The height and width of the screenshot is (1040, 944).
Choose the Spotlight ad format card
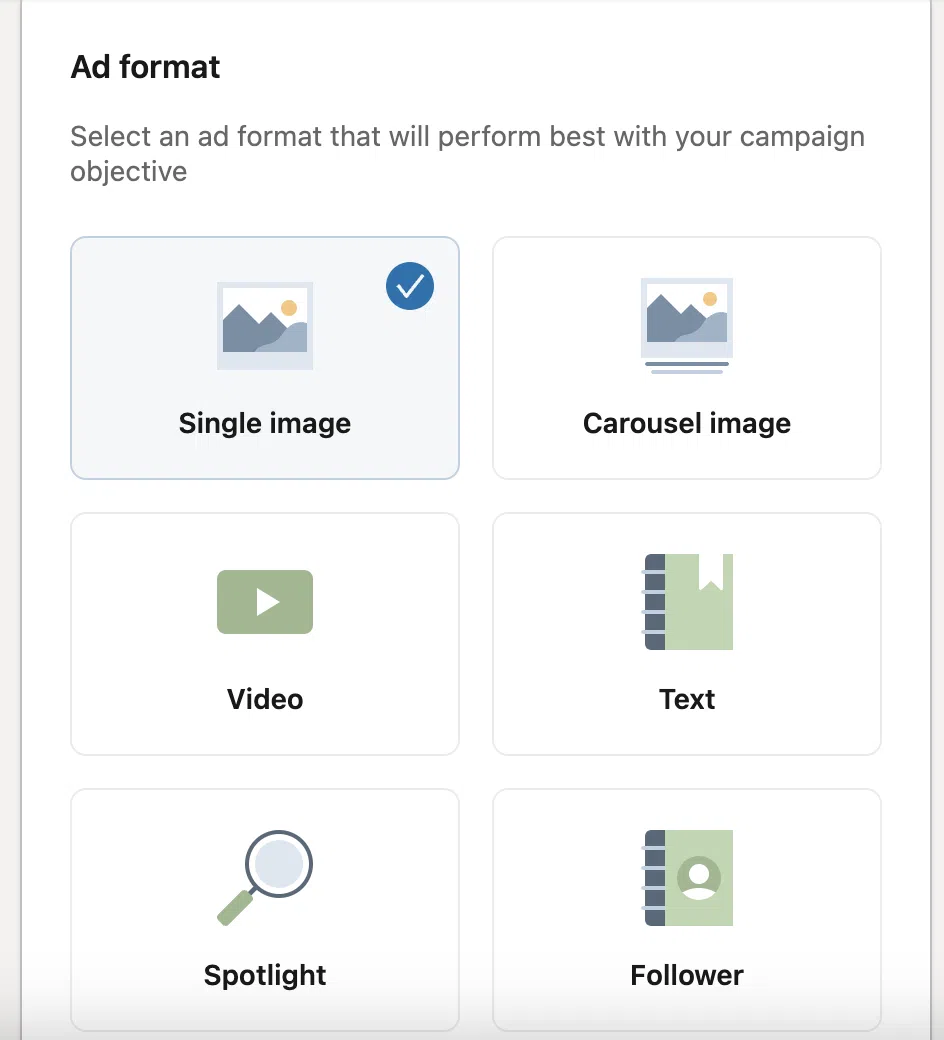point(265,909)
